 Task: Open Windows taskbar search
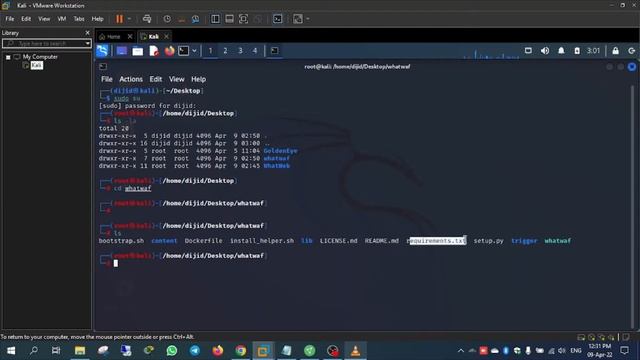click(x=34, y=351)
